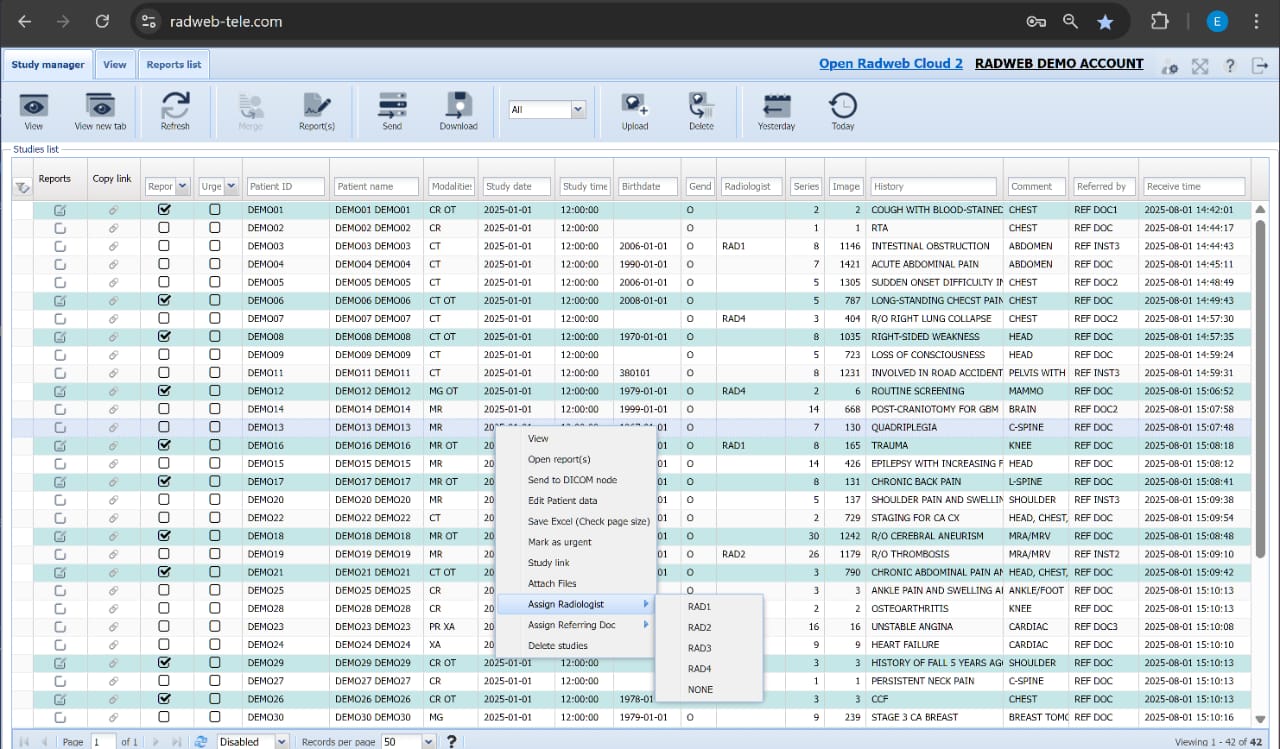The height and width of the screenshot is (749, 1280).
Task: Click the Download toolbar icon
Action: (x=458, y=105)
